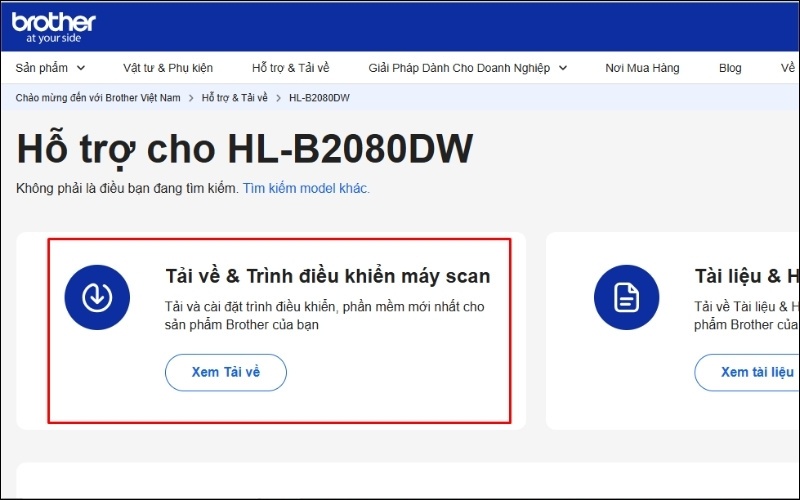Click the Hỗ trợ & Tải về breadcrumb
800x500 pixels.
(x=235, y=97)
